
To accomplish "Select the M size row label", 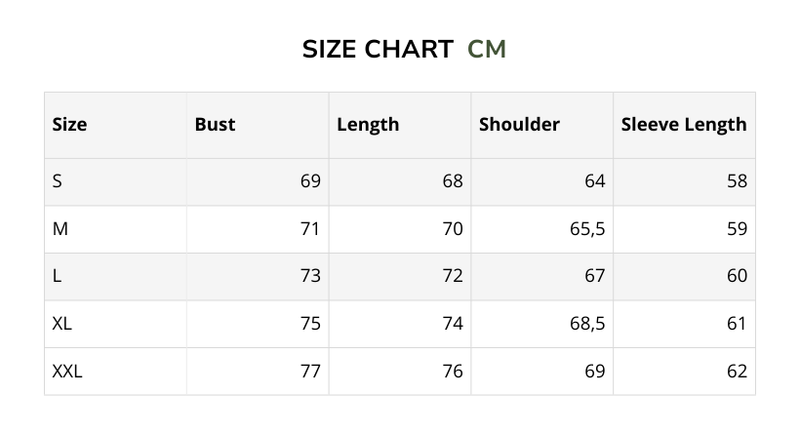I will (60, 229).
